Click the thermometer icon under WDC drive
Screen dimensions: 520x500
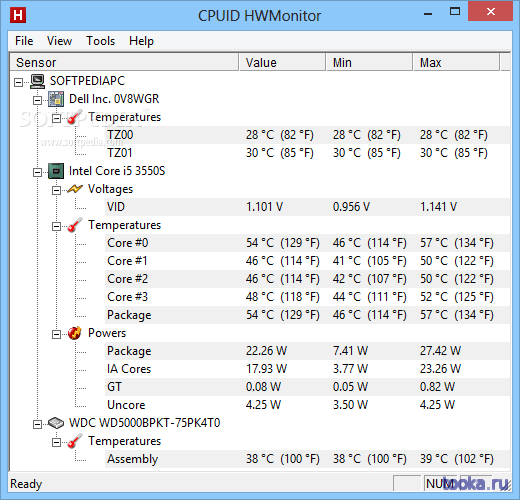pos(75,441)
